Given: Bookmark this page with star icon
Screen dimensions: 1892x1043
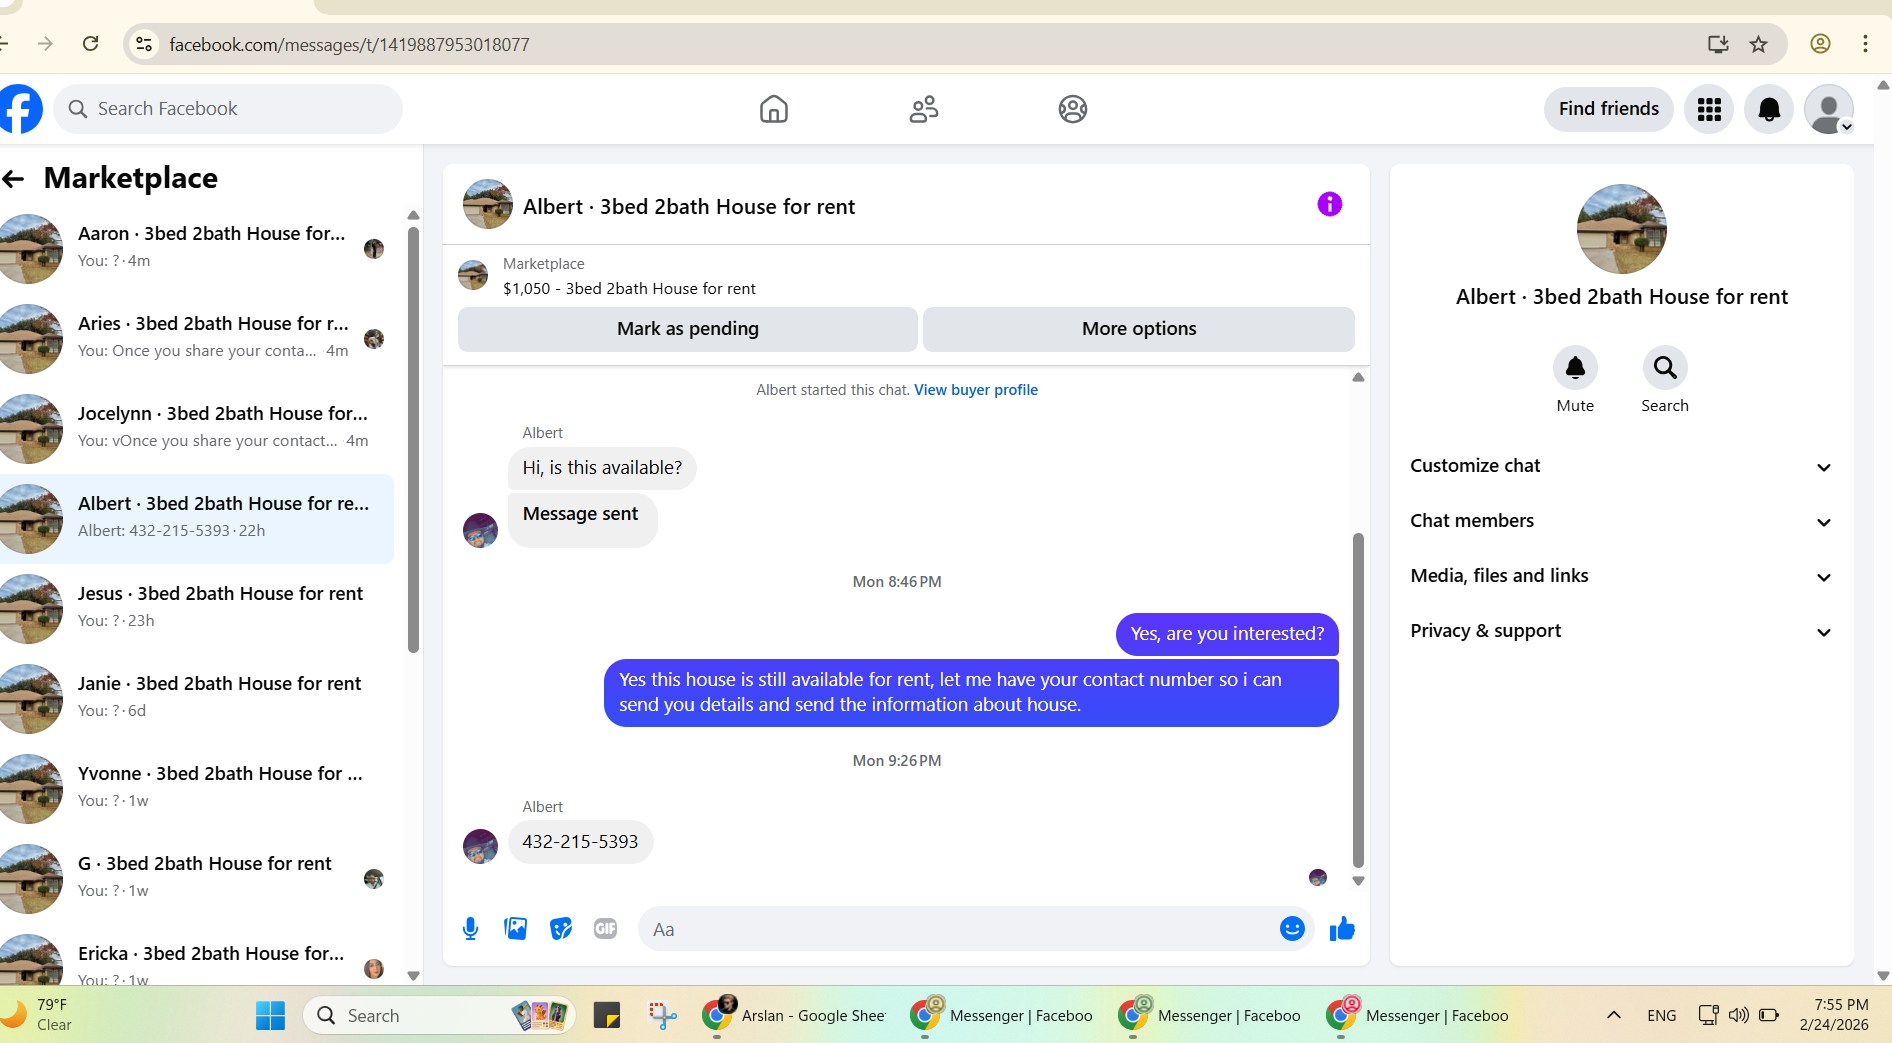Looking at the screenshot, I should click(x=1759, y=44).
